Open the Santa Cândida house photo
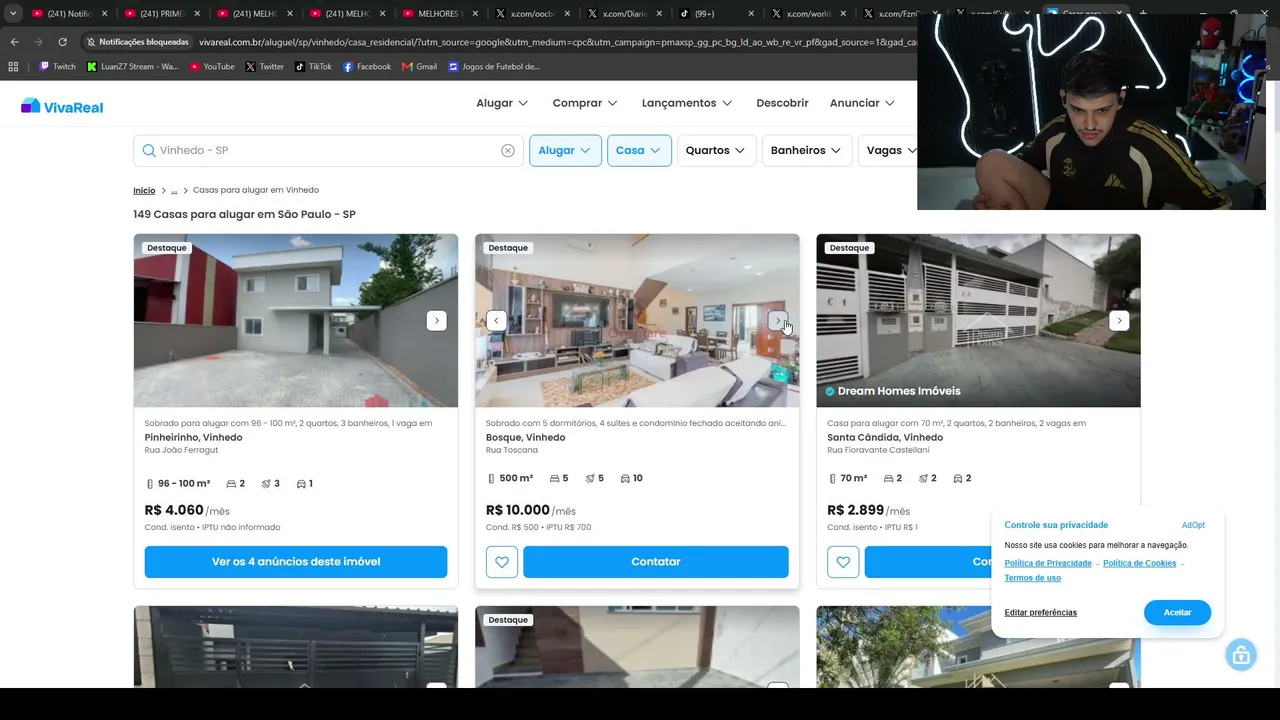The width and height of the screenshot is (1280, 720). click(x=978, y=320)
